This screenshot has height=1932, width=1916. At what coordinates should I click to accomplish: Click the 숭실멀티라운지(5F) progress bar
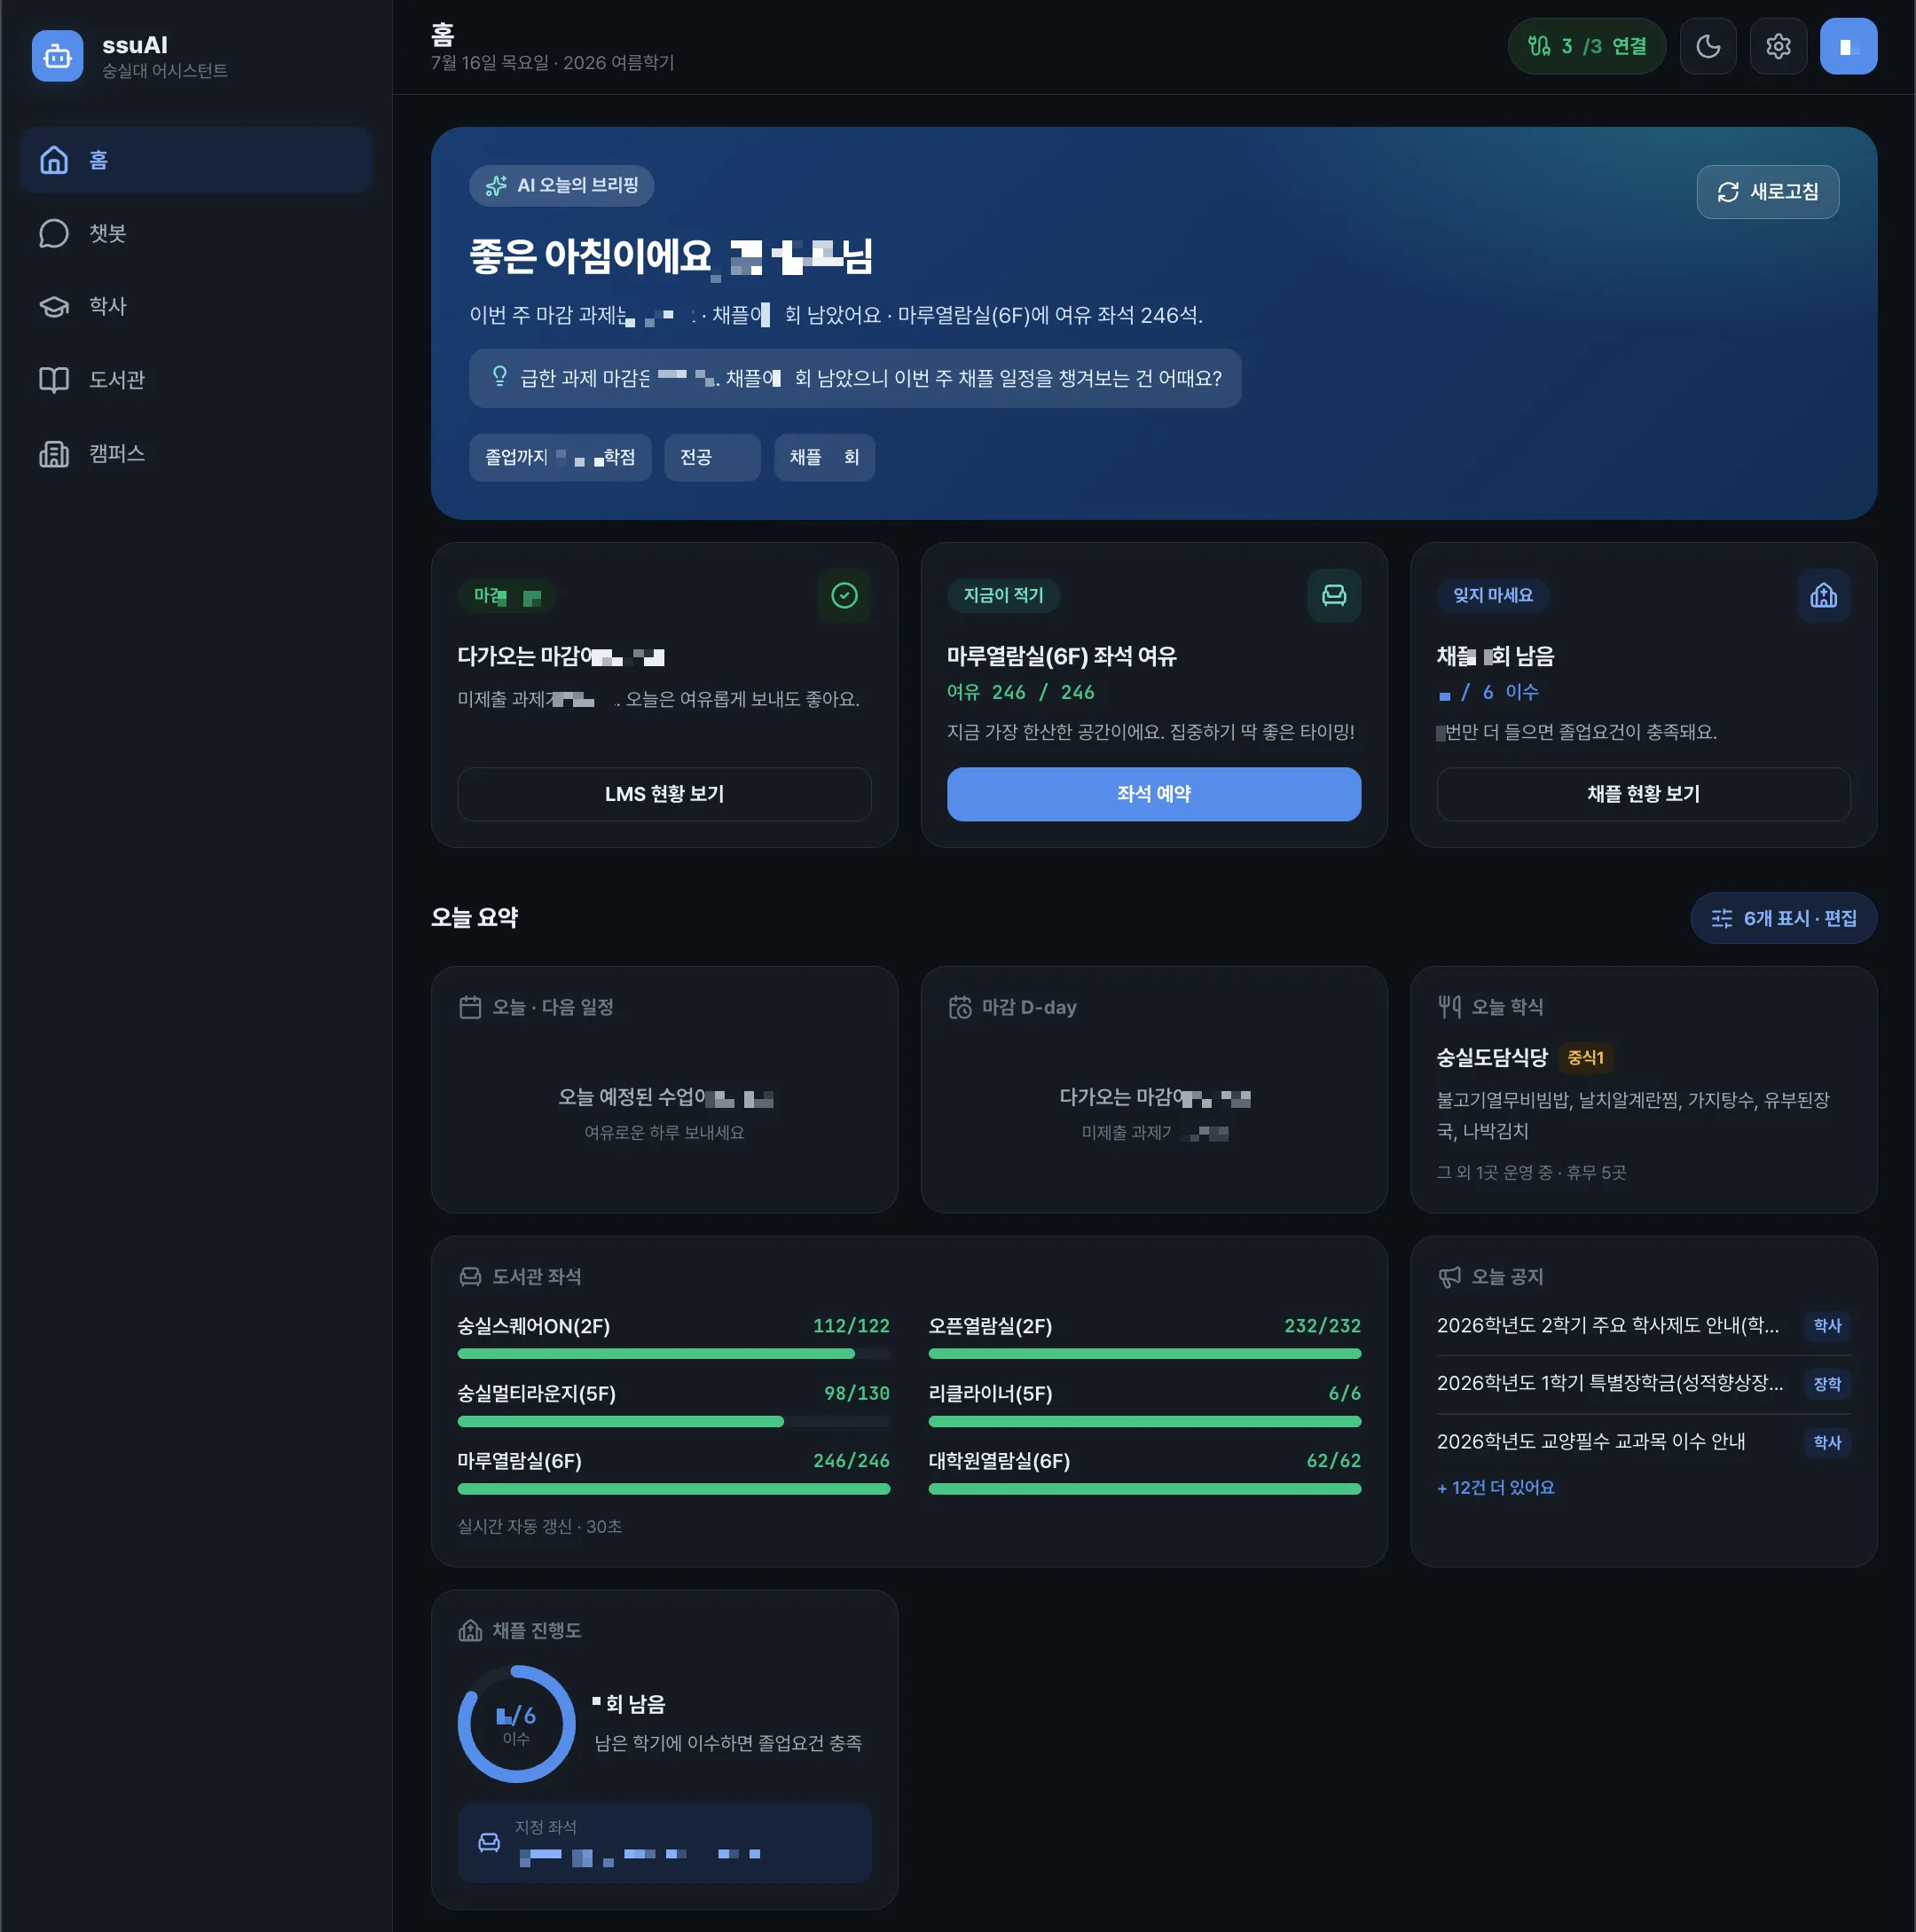click(x=673, y=1421)
